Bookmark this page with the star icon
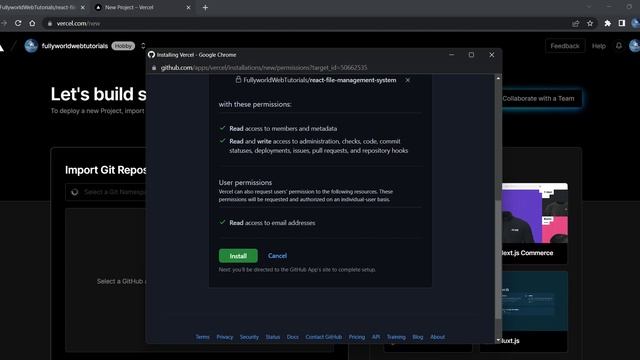The height and width of the screenshot is (360, 640). tap(590, 23)
